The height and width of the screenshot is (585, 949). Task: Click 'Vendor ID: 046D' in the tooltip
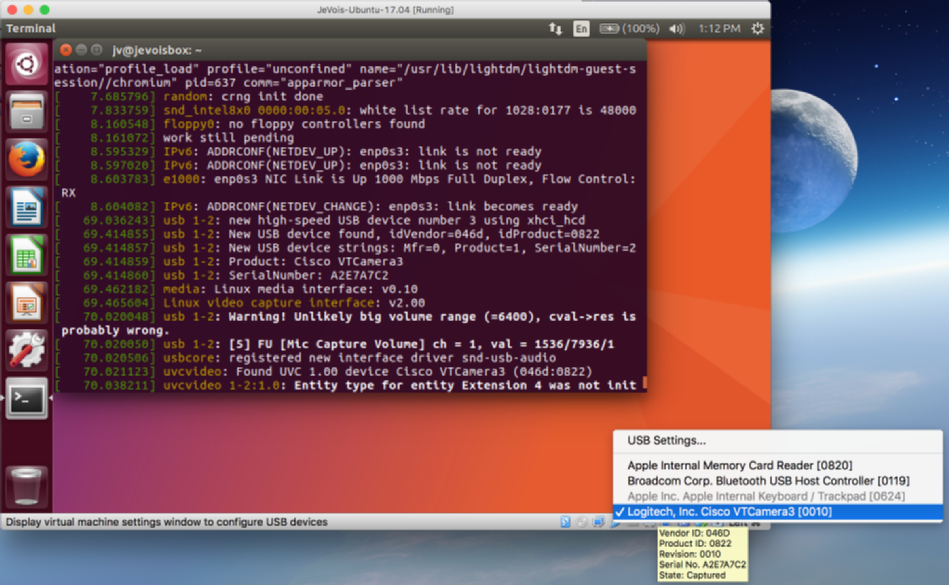click(694, 534)
